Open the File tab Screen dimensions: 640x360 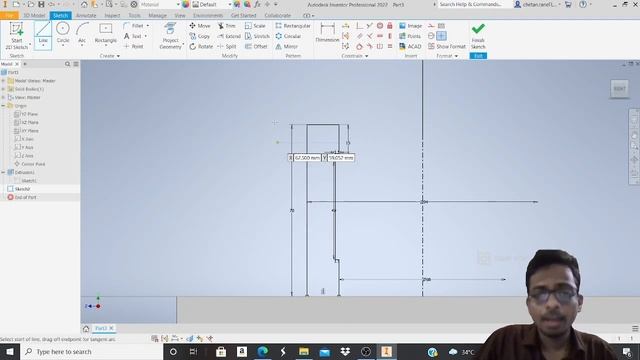pyautogui.click(x=9, y=16)
